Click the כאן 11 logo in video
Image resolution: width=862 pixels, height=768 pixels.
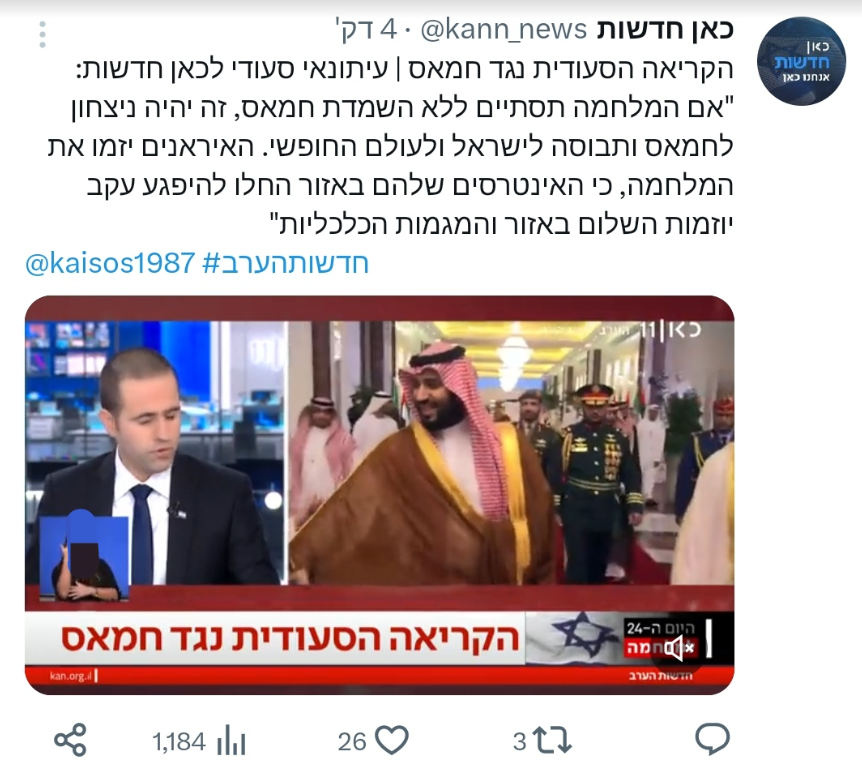[x=671, y=330]
